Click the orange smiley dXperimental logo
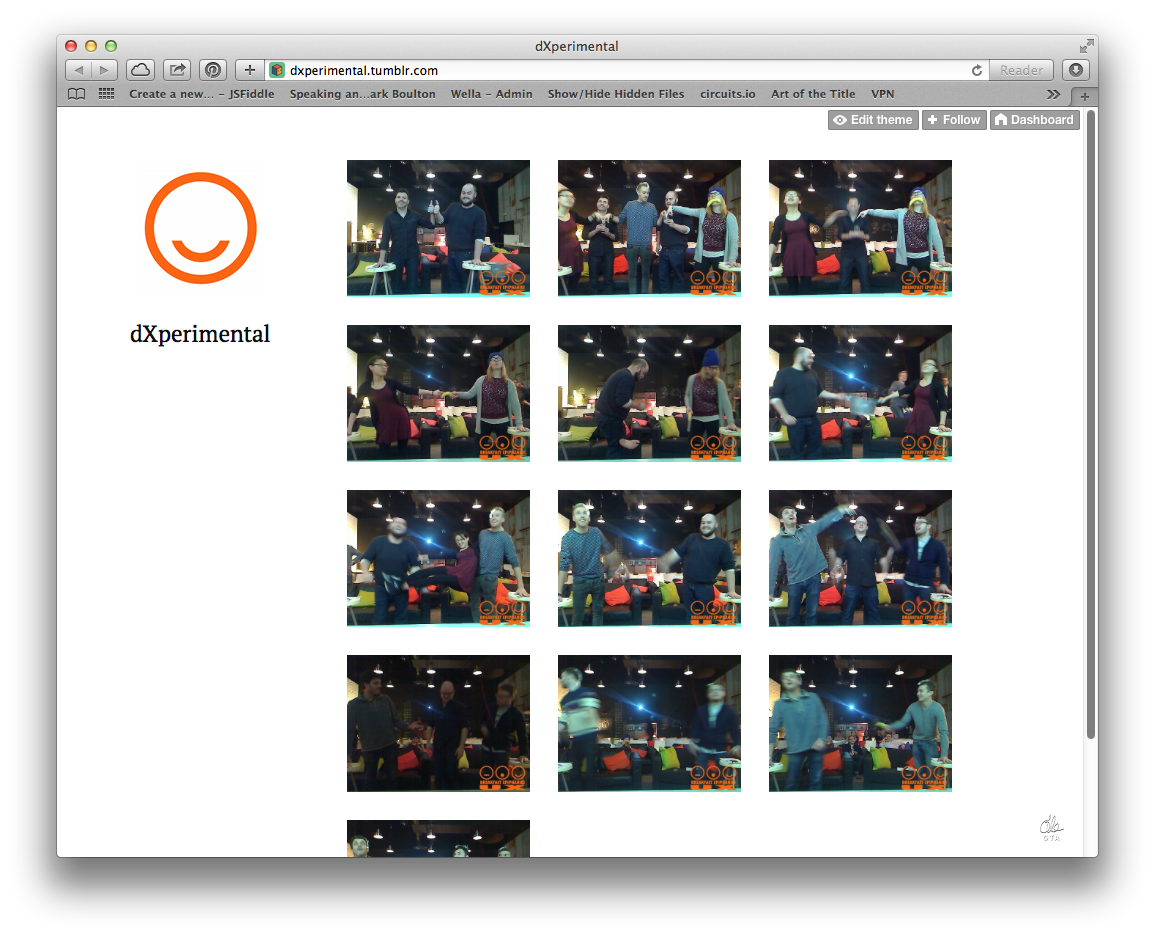1155x936 pixels. [x=201, y=229]
